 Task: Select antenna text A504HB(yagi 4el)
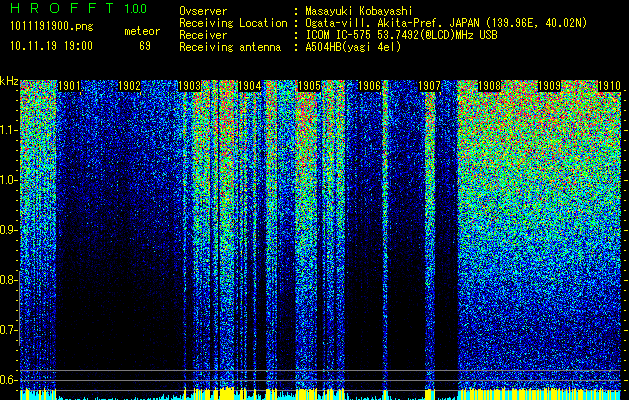click(353, 47)
